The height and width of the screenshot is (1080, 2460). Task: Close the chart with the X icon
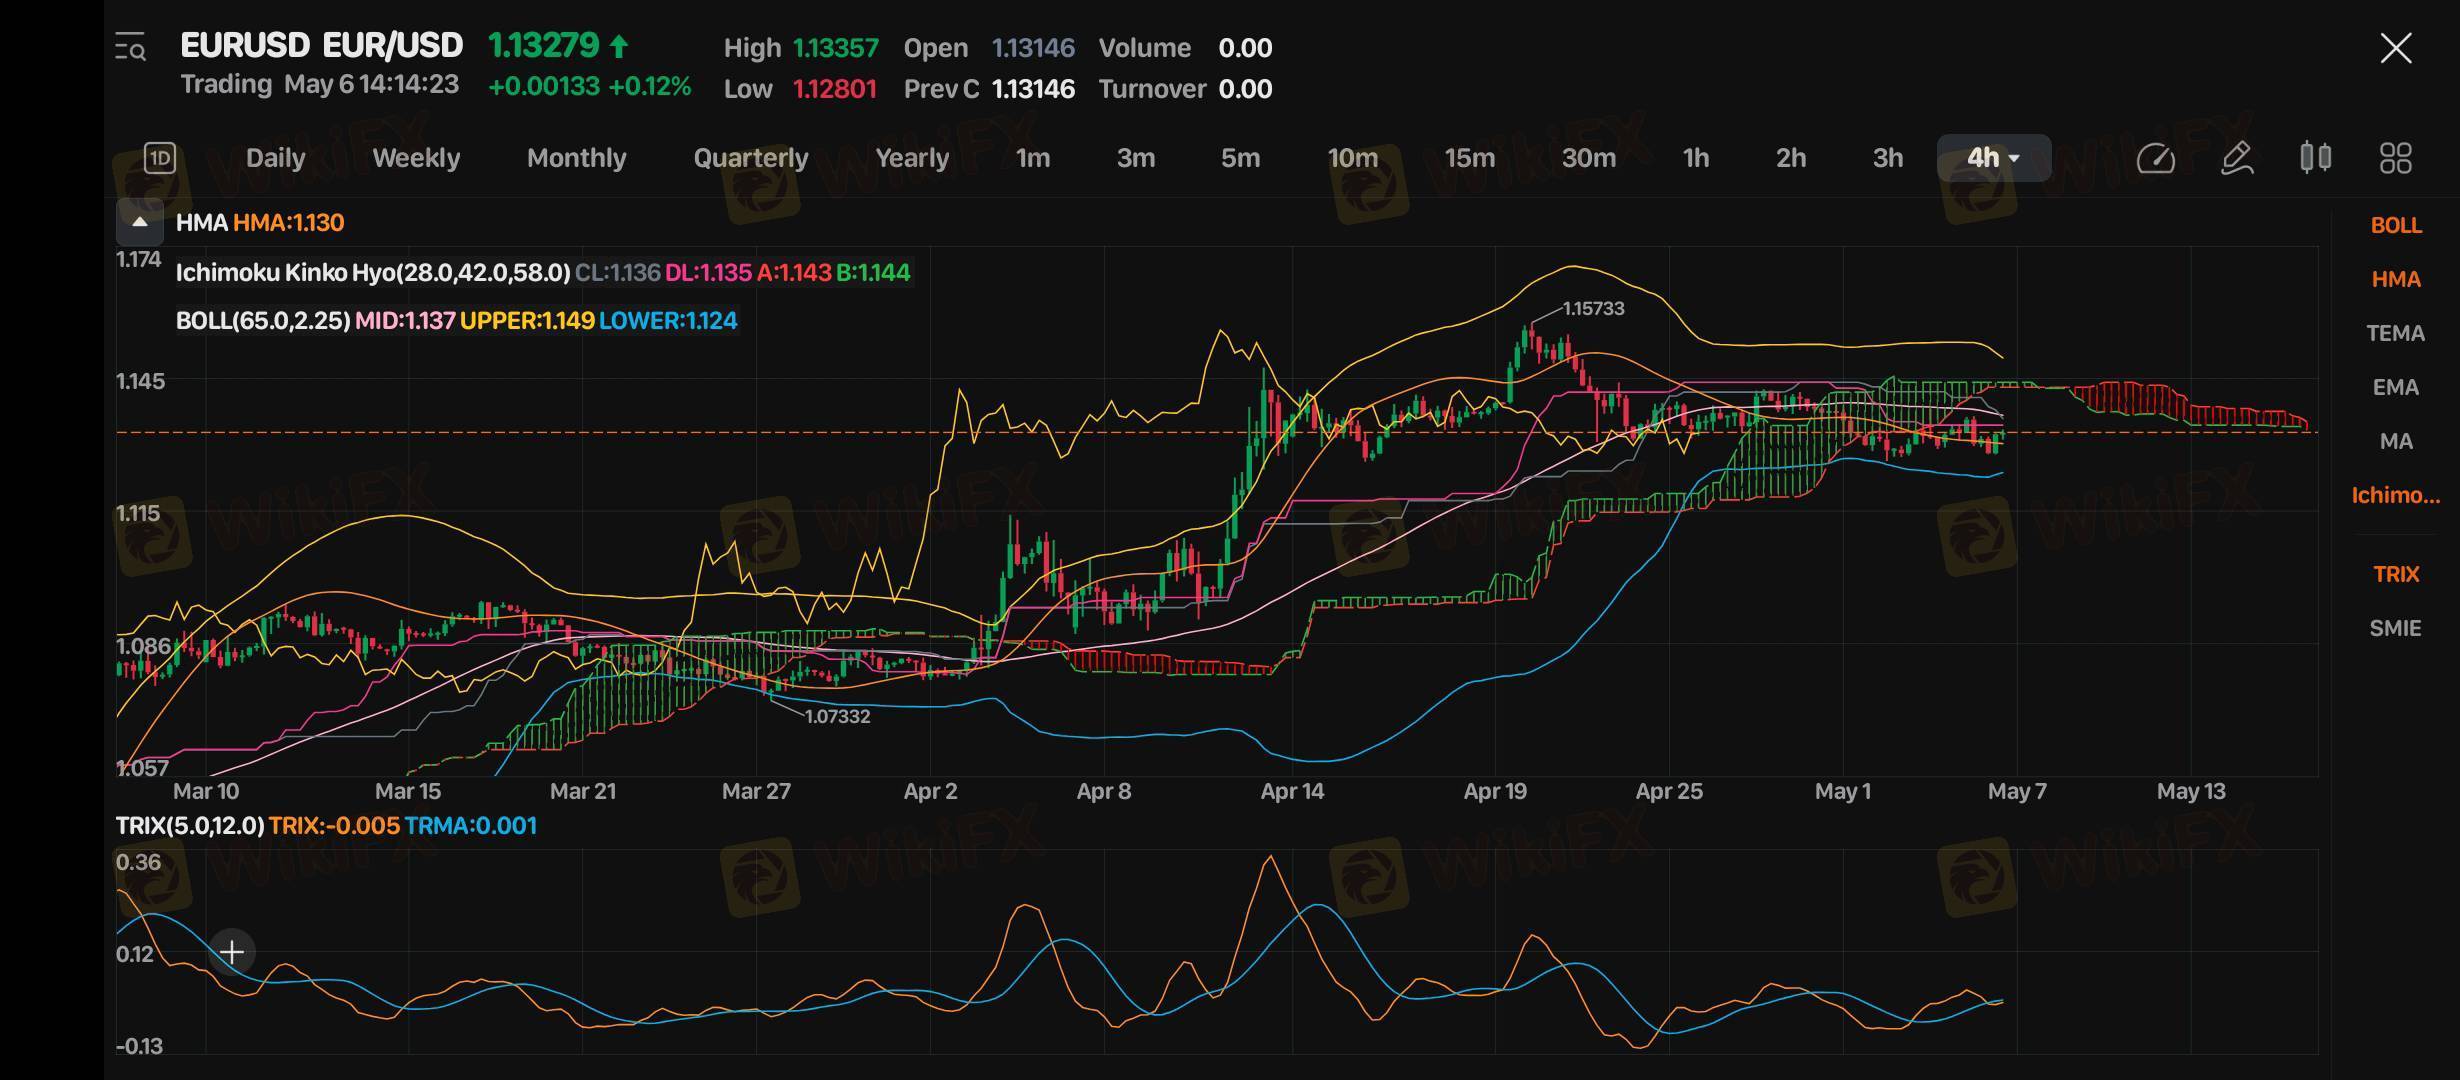pyautogui.click(x=2395, y=47)
